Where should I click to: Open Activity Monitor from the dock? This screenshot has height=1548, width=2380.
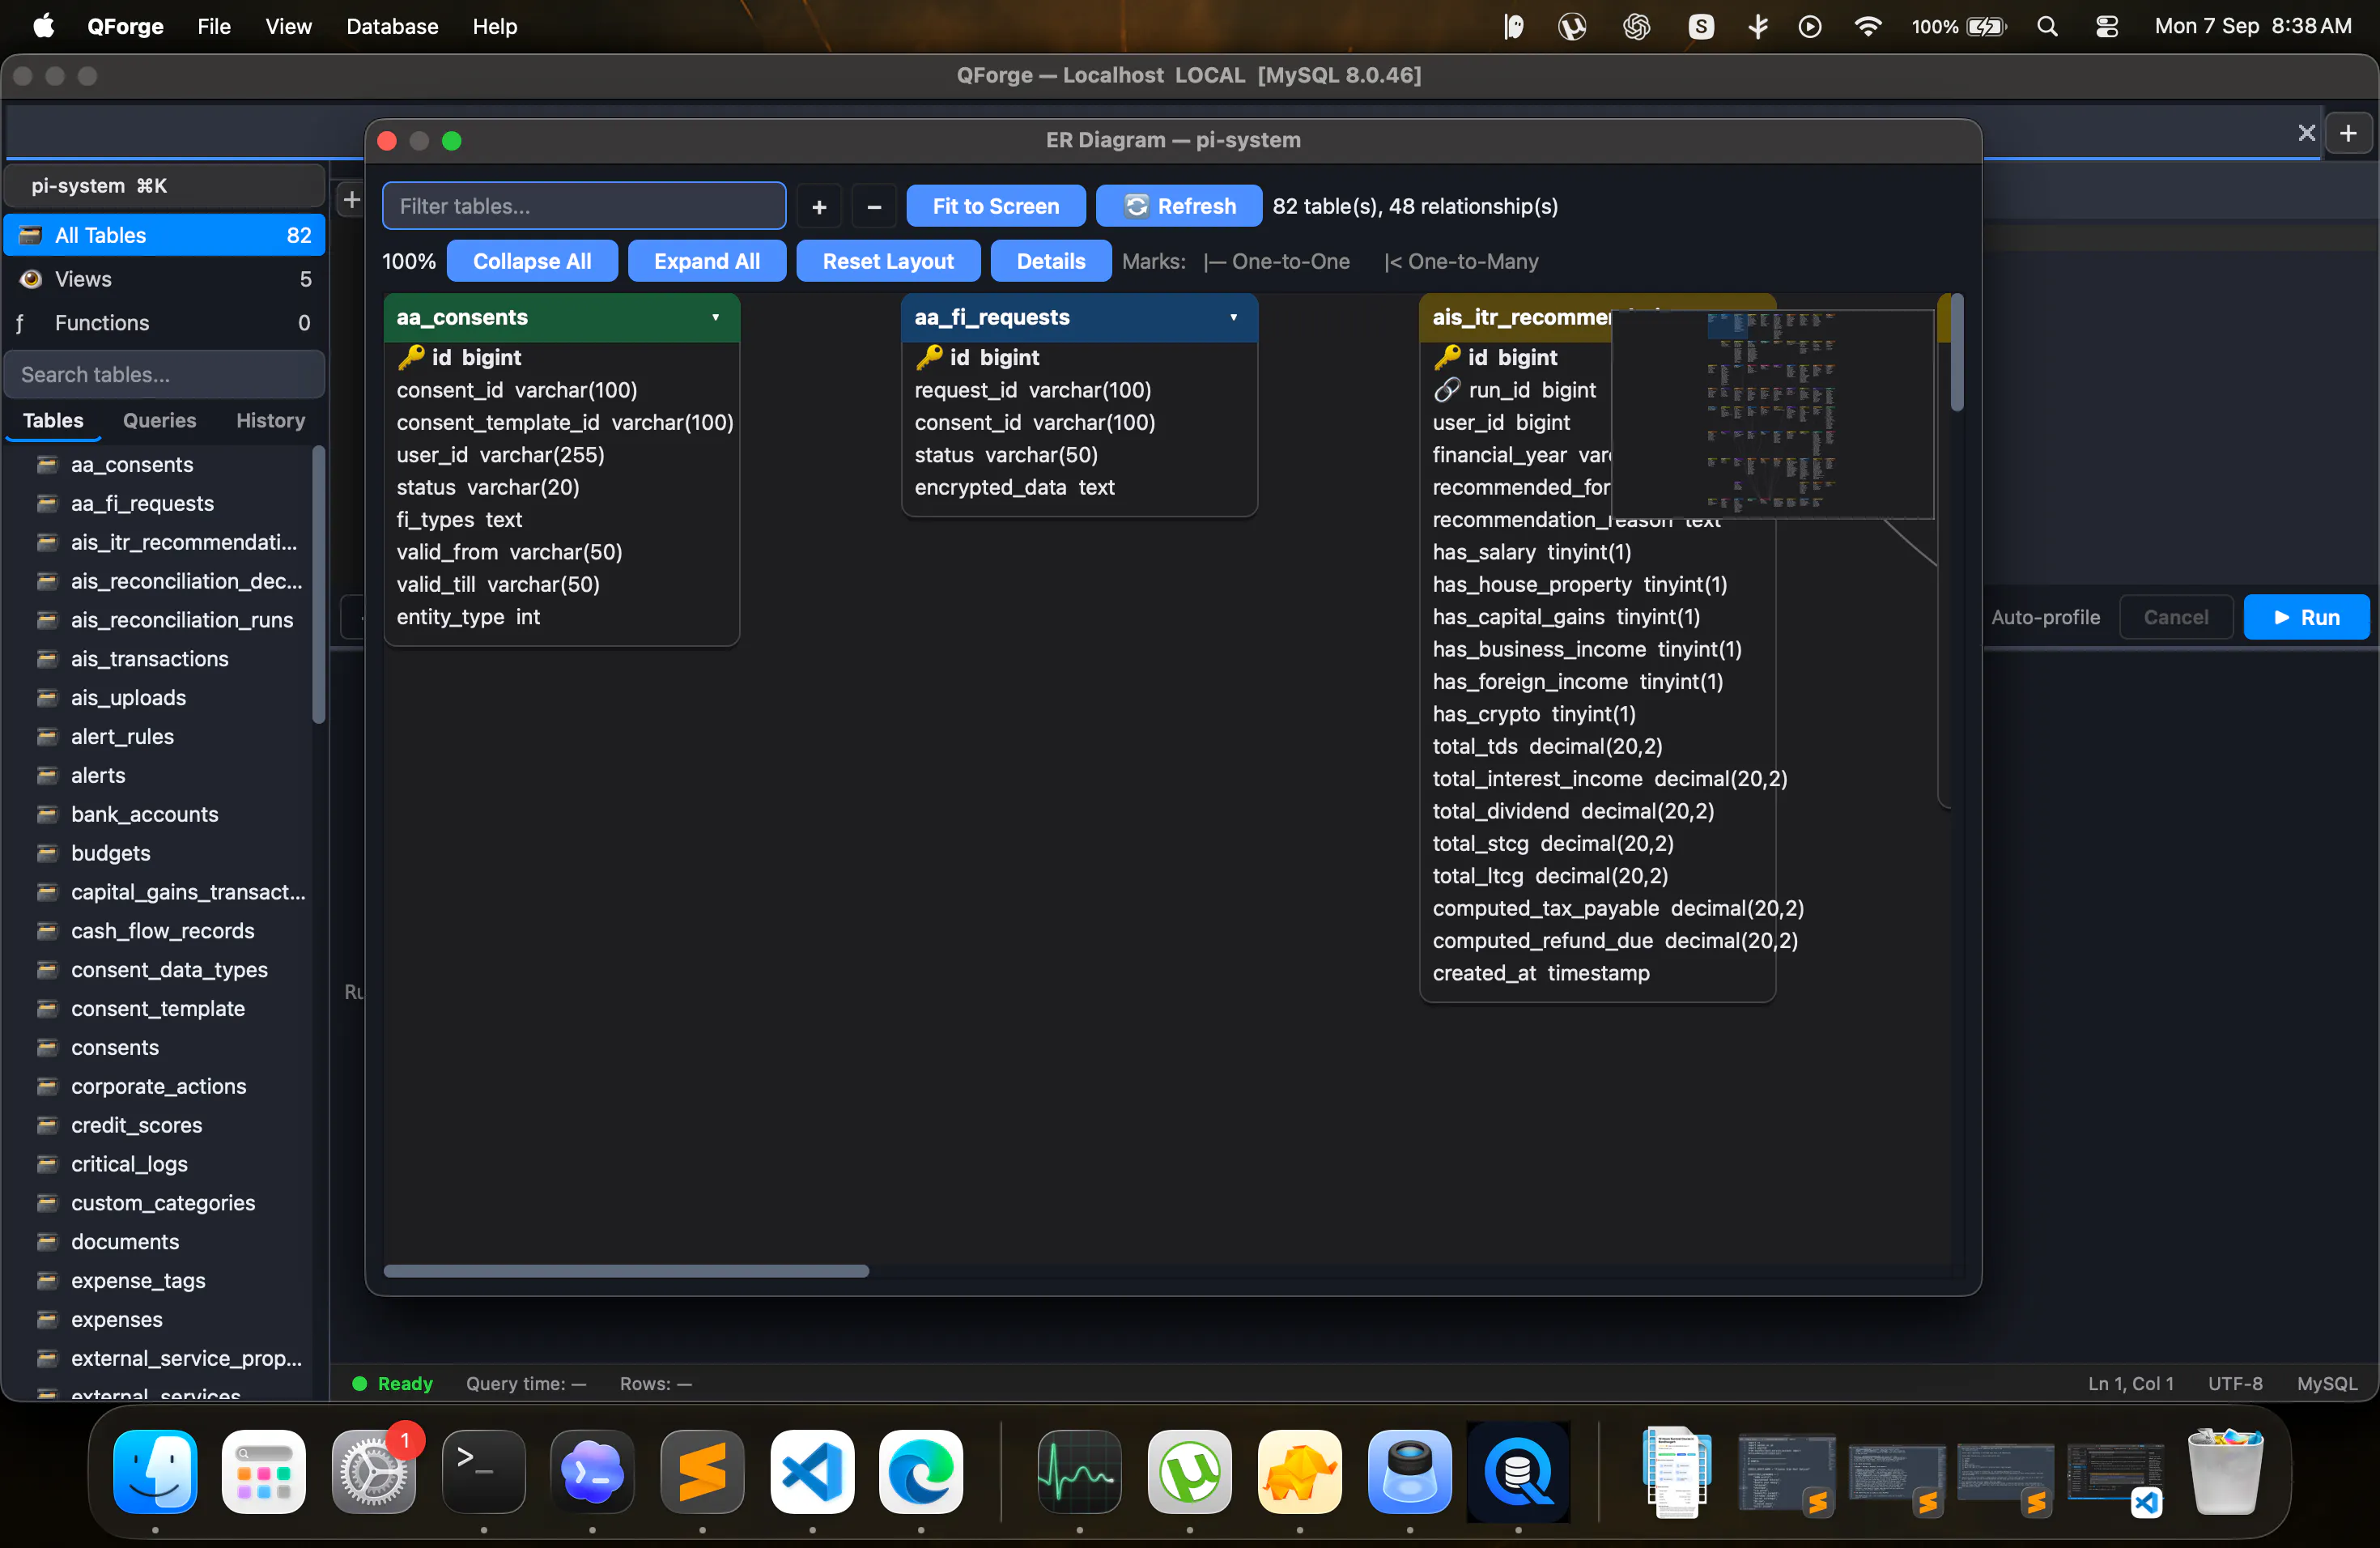tap(1079, 1472)
